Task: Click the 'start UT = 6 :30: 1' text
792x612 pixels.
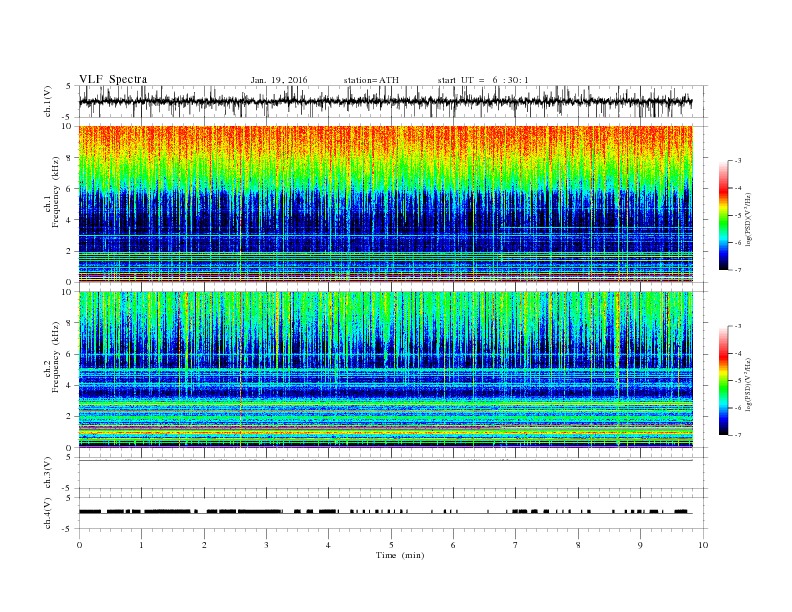Action: click(483, 80)
